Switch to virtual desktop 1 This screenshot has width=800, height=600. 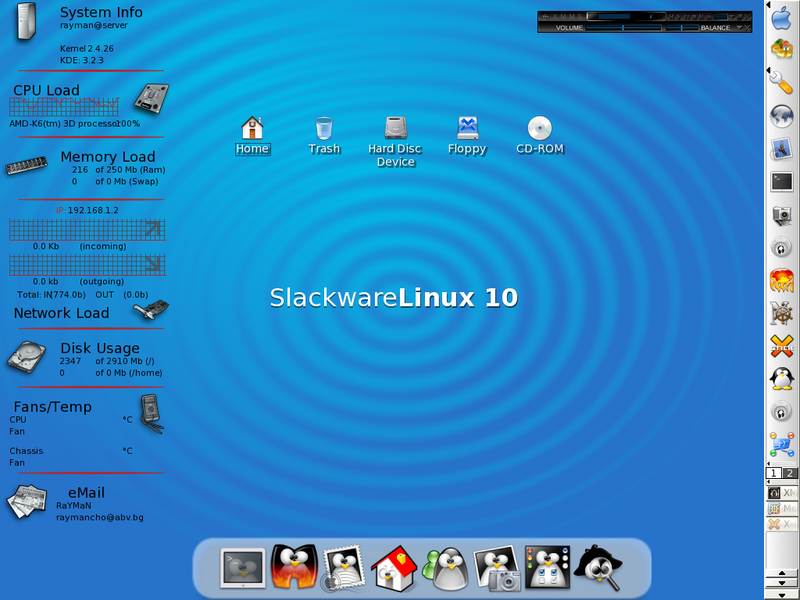click(774, 473)
